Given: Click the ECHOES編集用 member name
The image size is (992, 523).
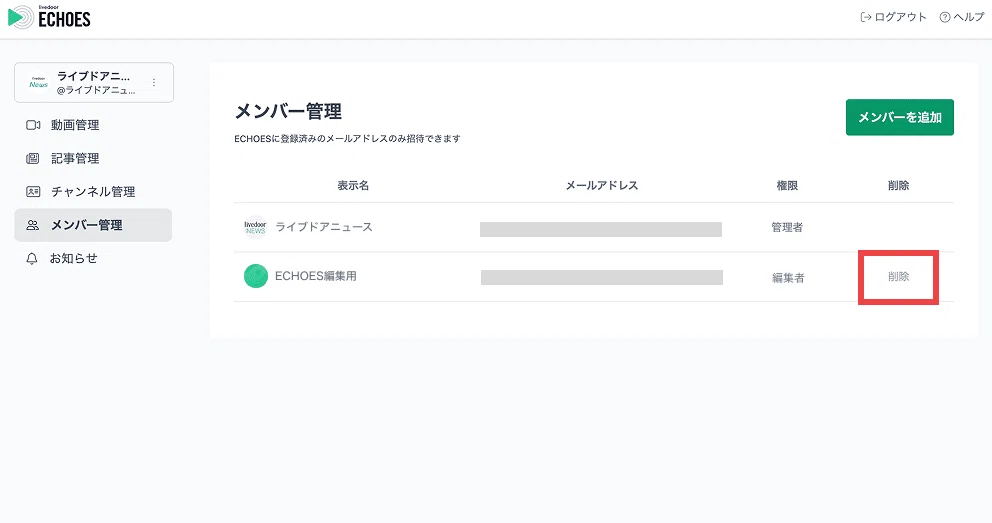Looking at the screenshot, I should (x=316, y=276).
